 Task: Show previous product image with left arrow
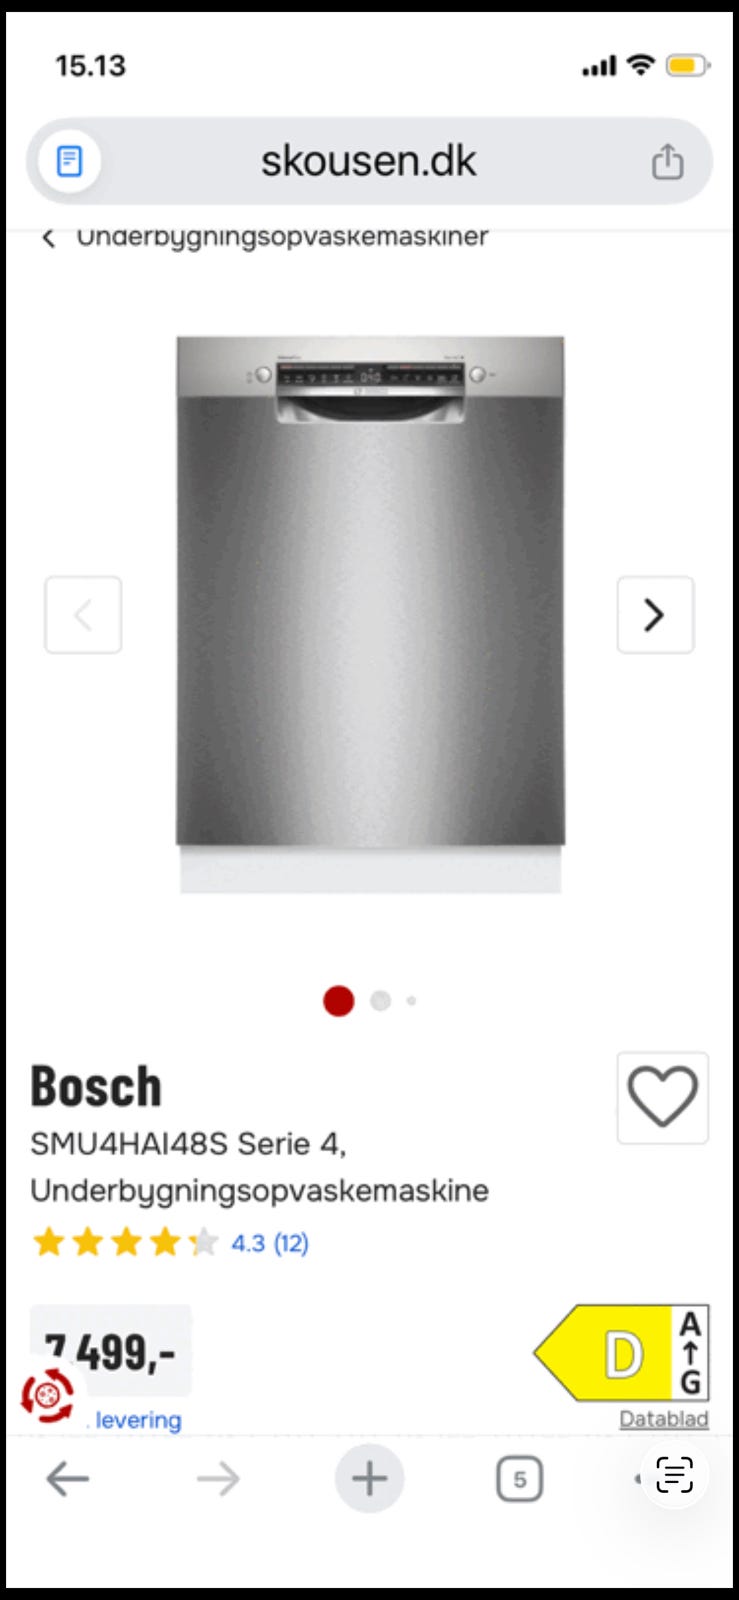point(83,615)
